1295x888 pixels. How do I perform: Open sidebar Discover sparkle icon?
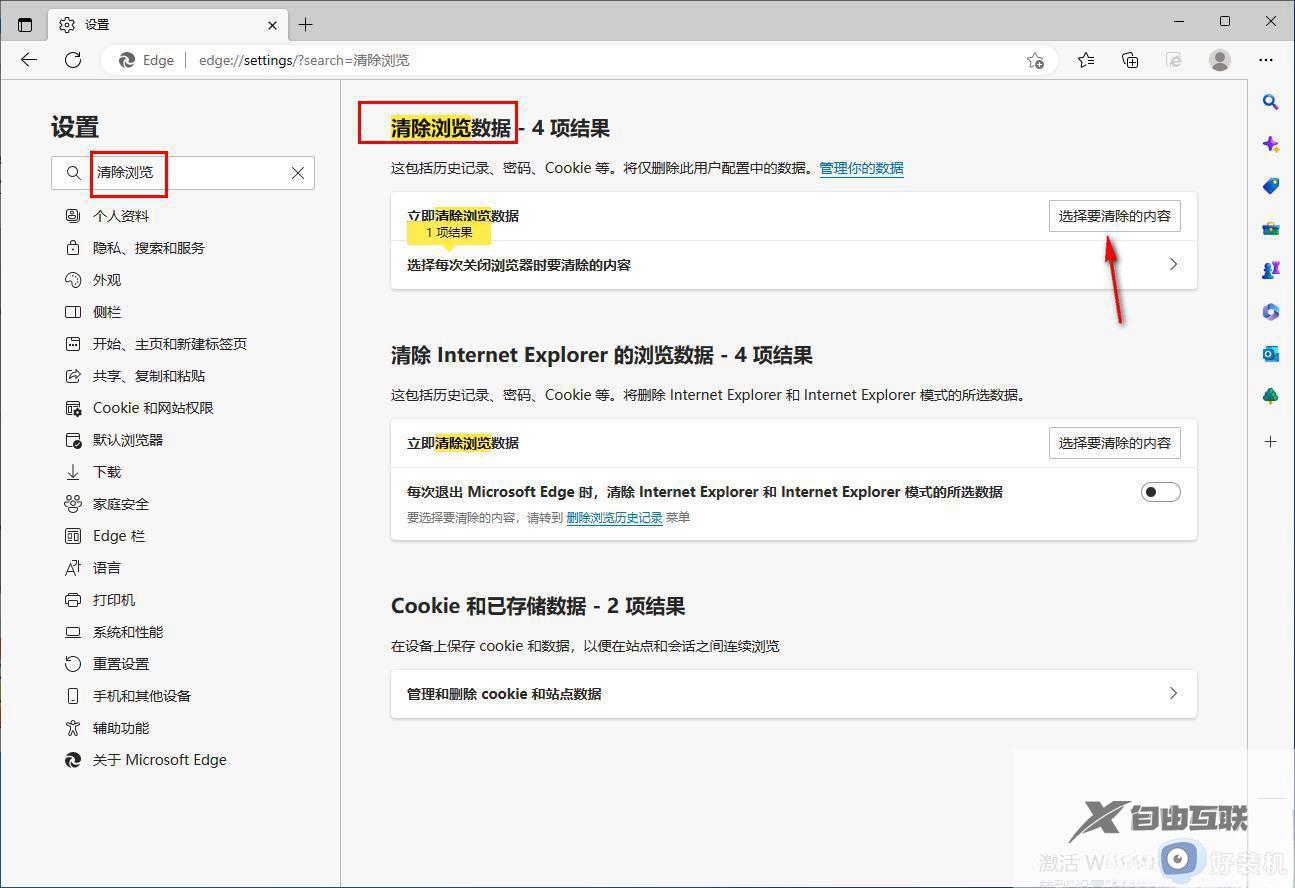[x=1271, y=144]
